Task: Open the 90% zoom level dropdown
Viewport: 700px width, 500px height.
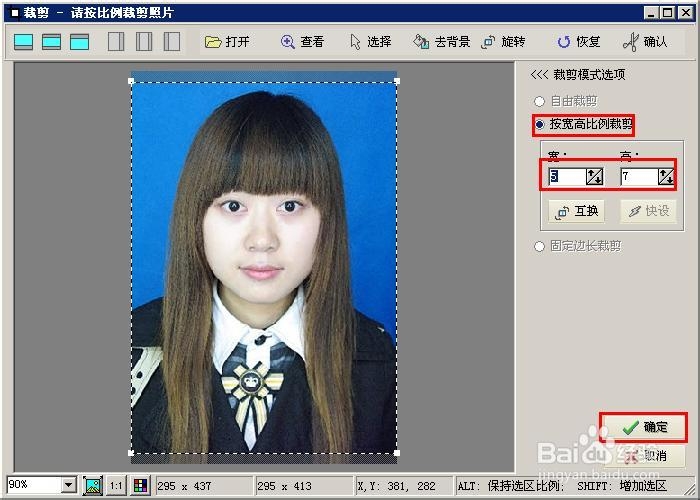Action: (x=69, y=485)
